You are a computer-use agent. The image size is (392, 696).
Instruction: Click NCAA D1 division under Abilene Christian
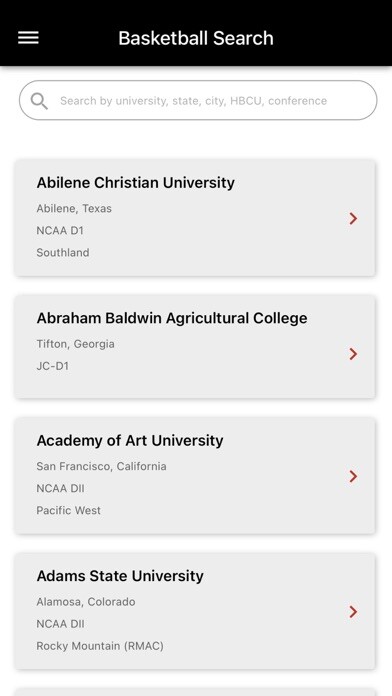60,230
